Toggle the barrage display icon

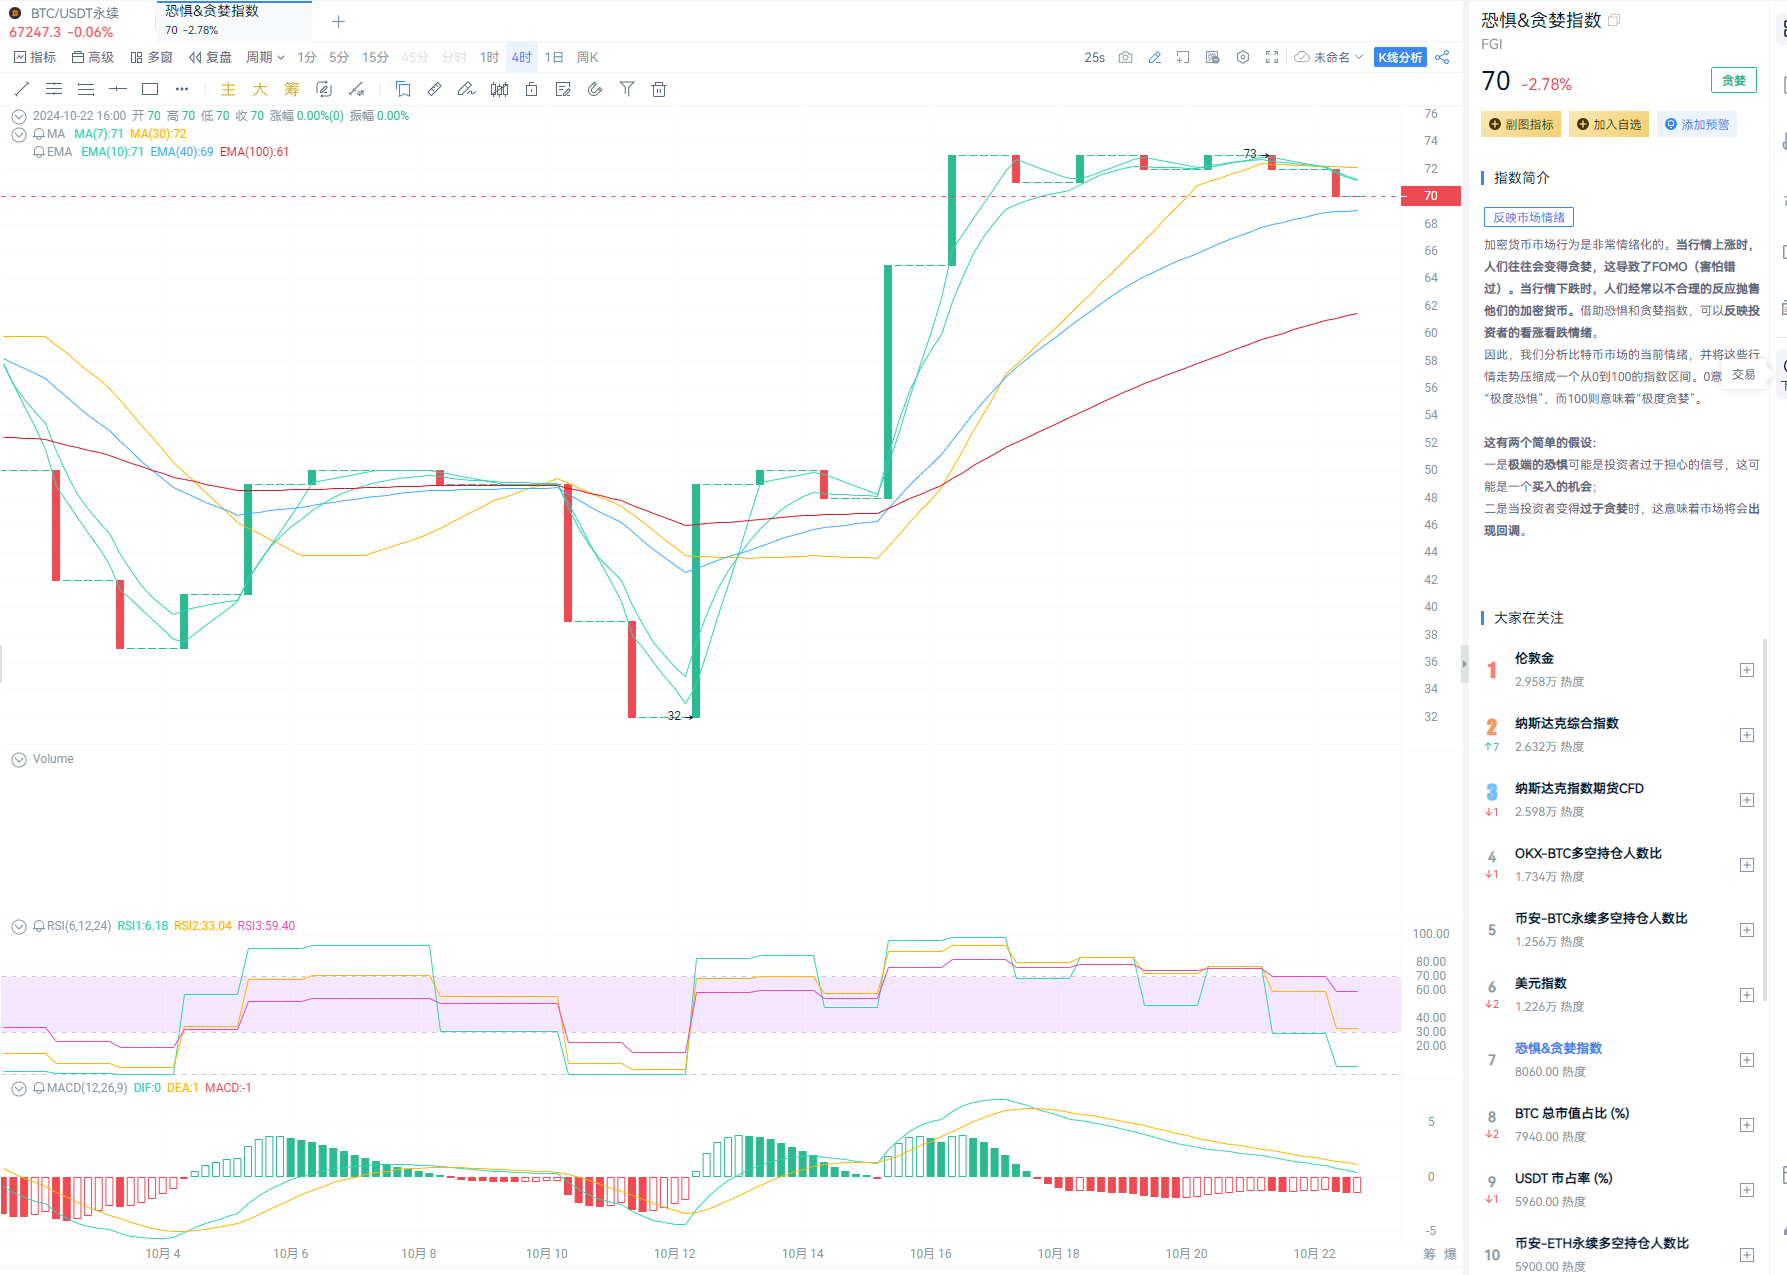(1213, 57)
